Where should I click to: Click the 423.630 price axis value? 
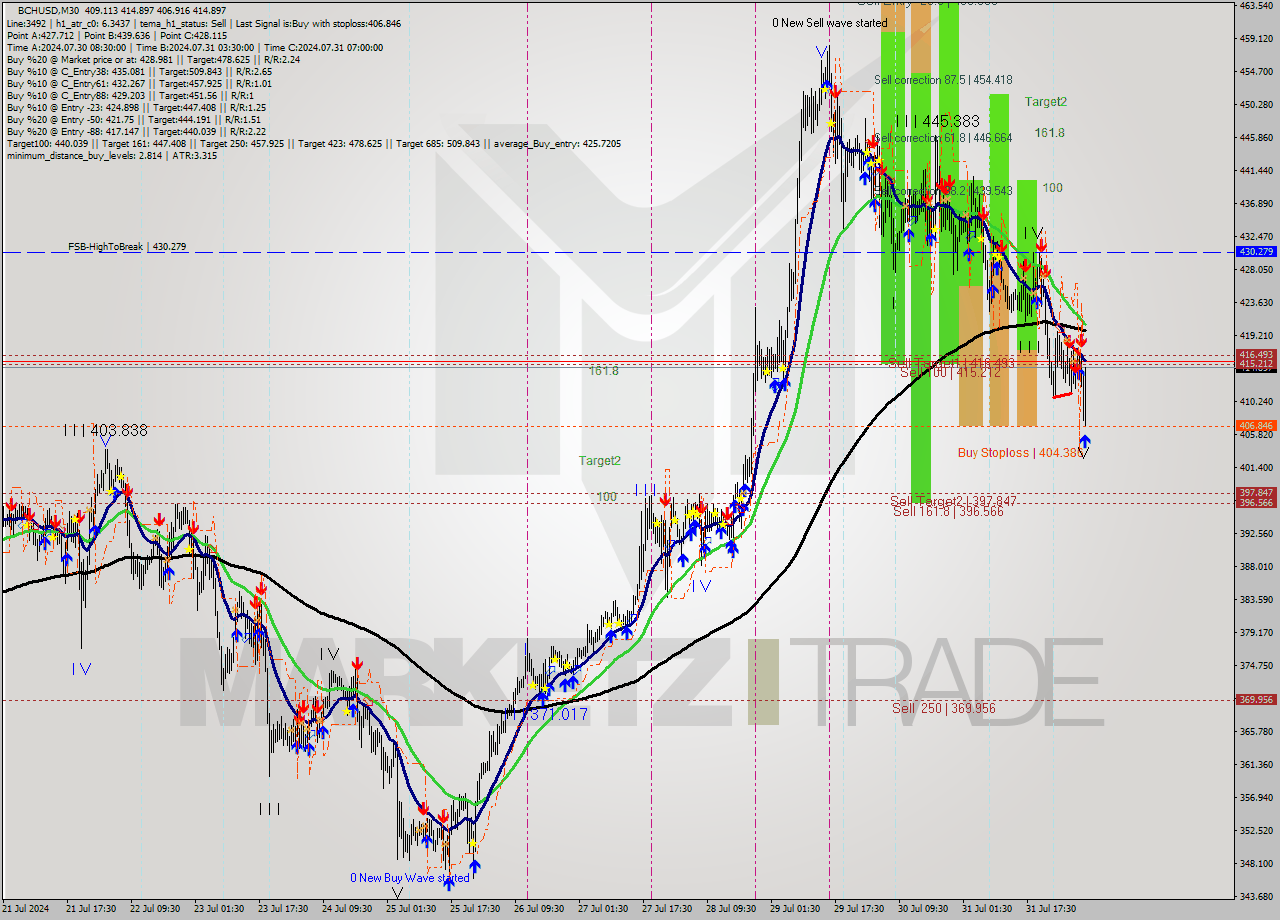pyautogui.click(x=1256, y=303)
